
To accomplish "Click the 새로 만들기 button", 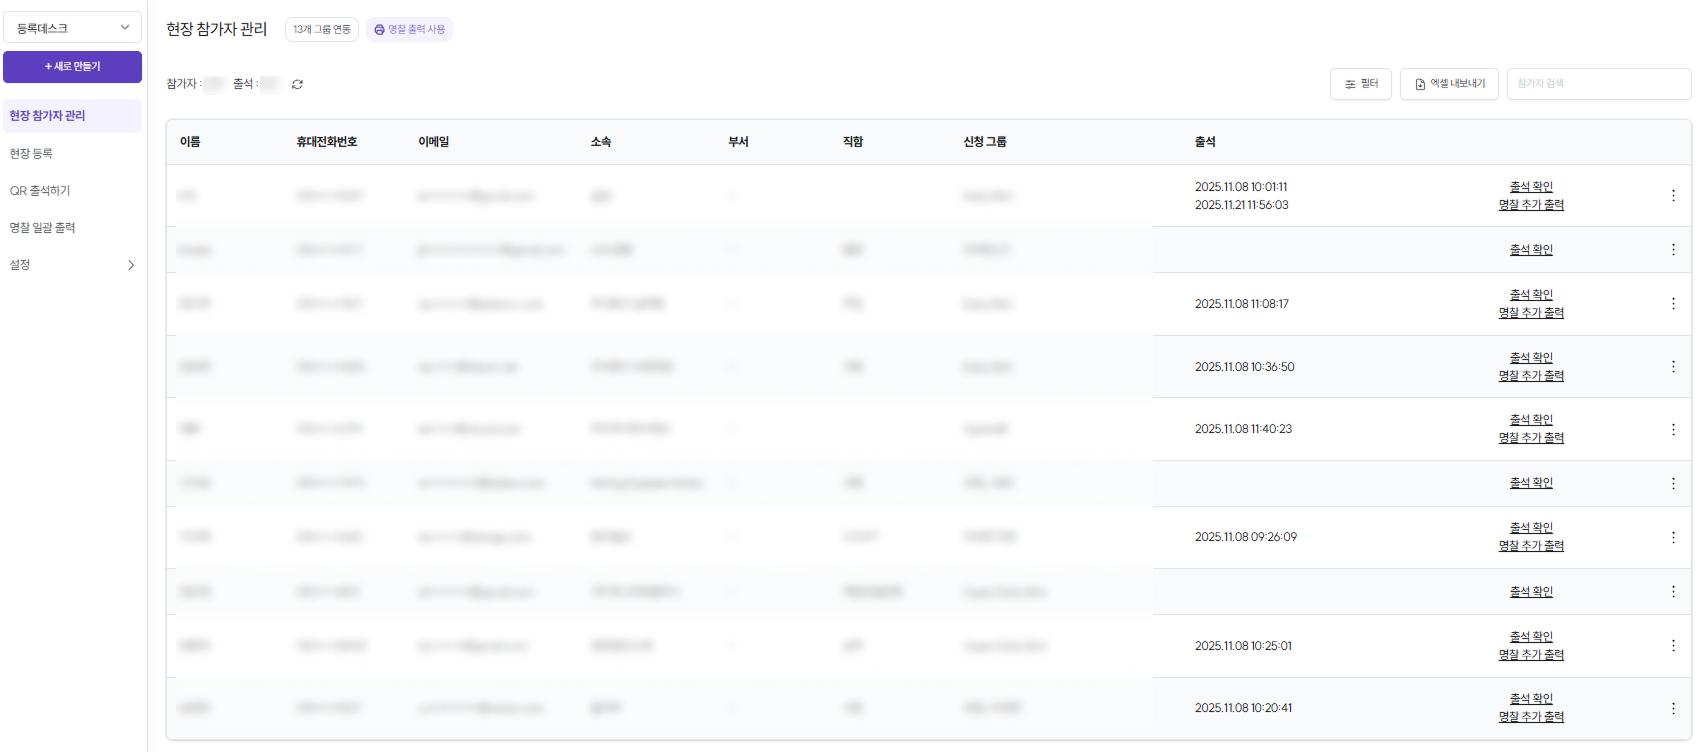I will click(72, 67).
